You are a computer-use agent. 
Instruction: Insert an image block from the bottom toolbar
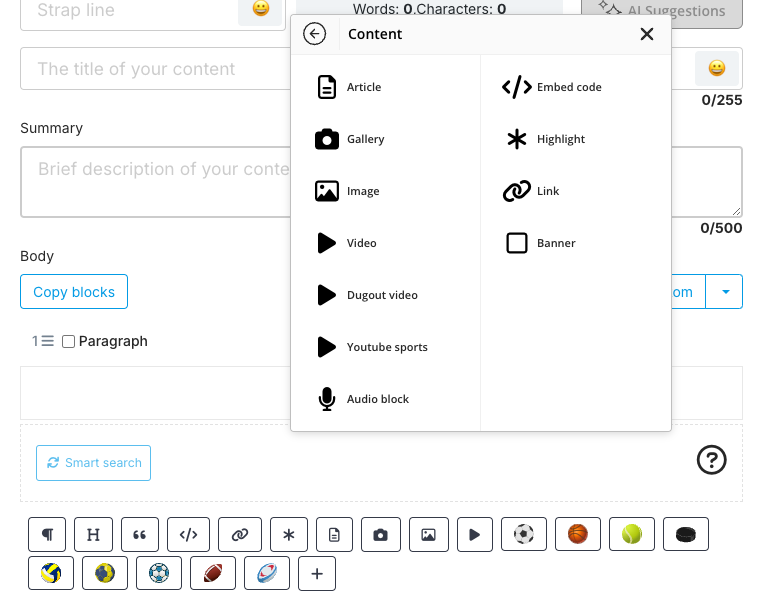pyautogui.click(x=429, y=534)
